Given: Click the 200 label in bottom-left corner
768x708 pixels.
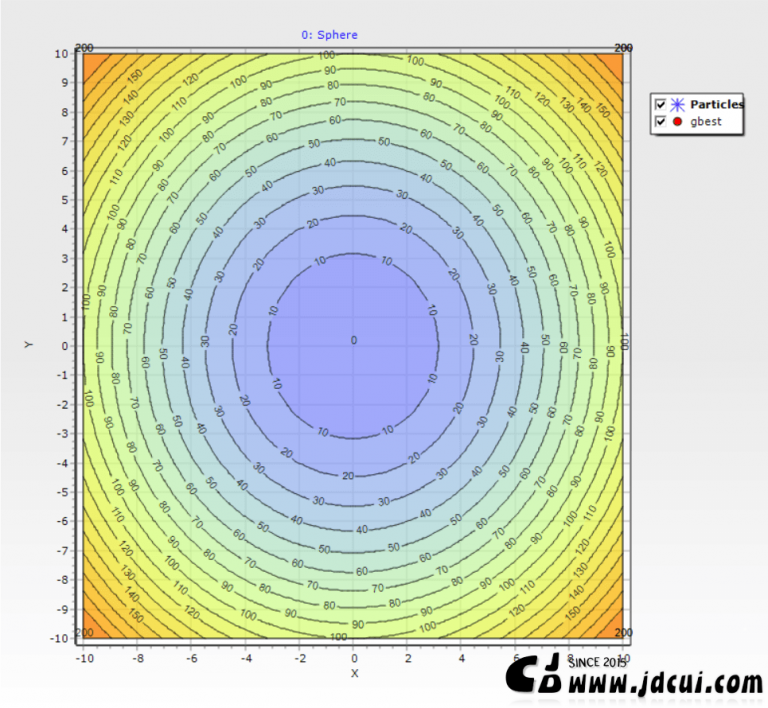Looking at the screenshot, I should [85, 632].
